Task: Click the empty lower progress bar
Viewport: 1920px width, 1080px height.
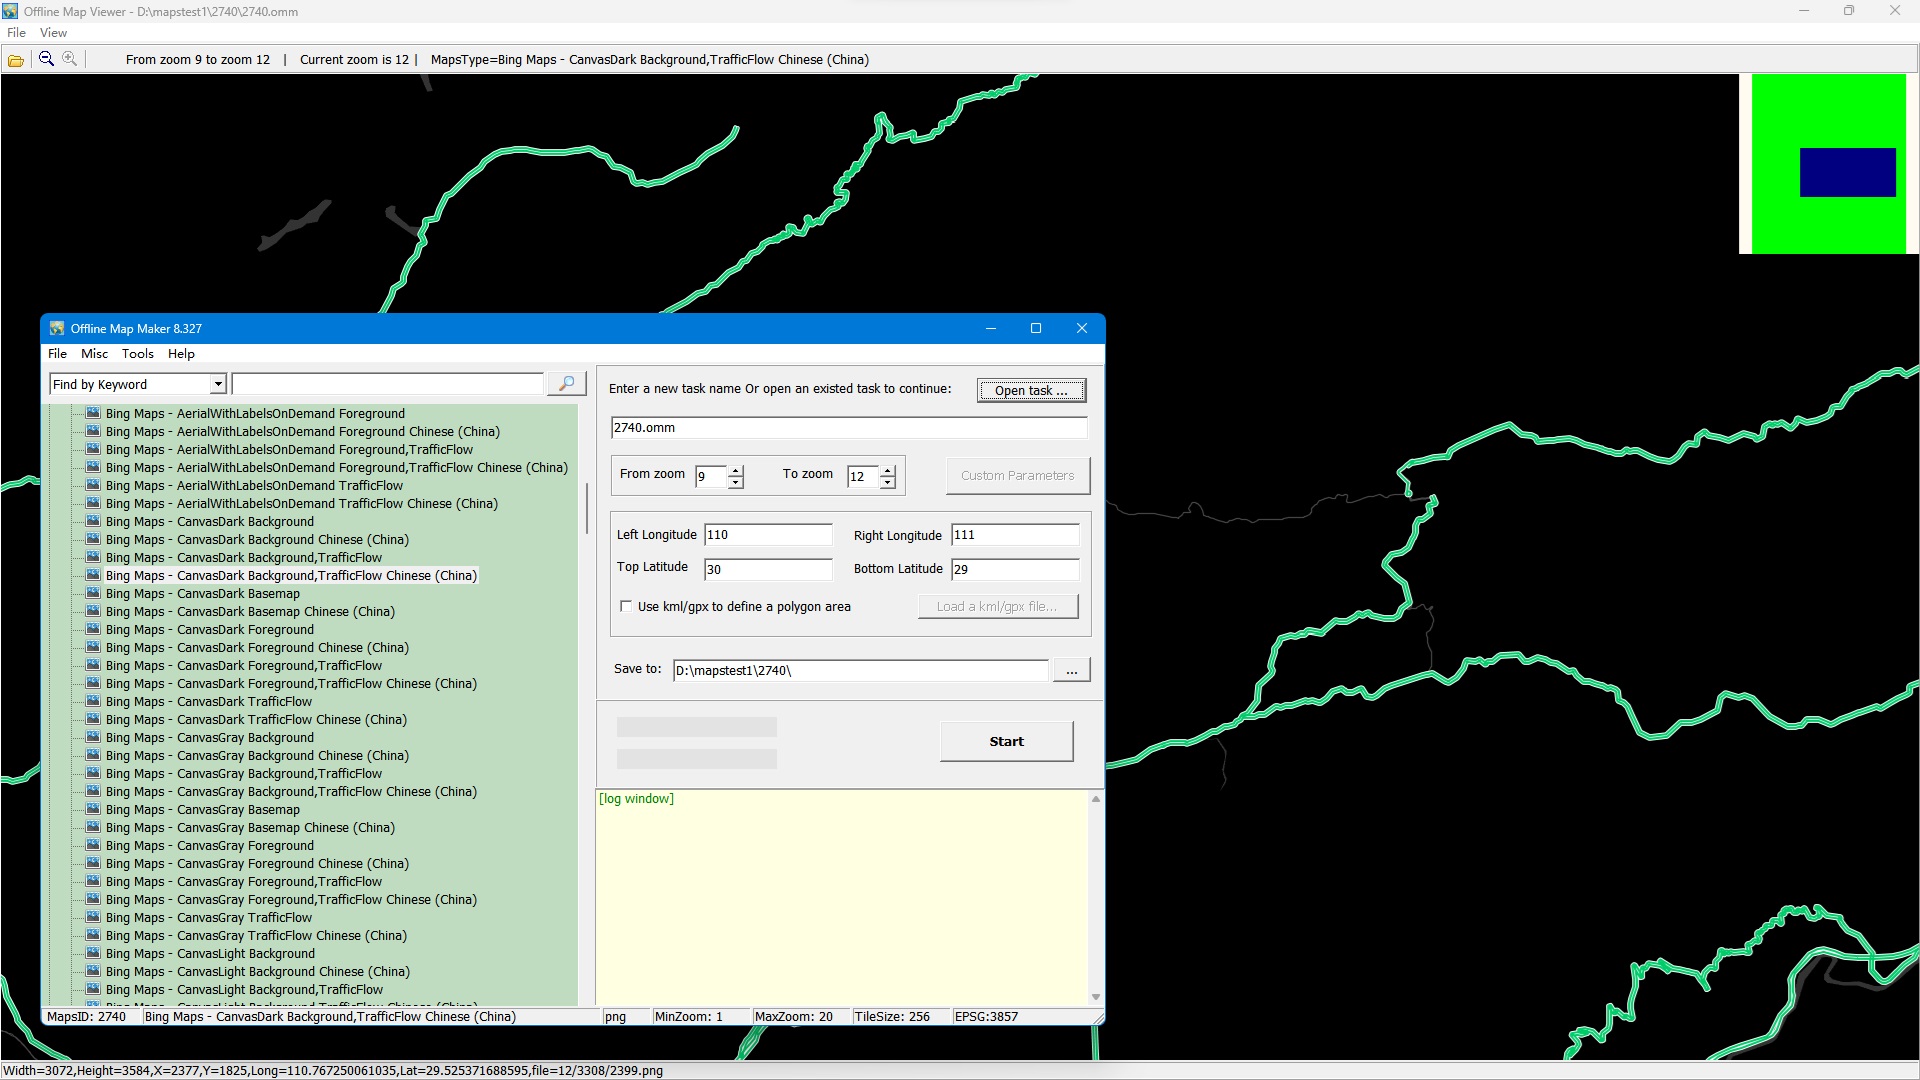Action: pos(697,759)
